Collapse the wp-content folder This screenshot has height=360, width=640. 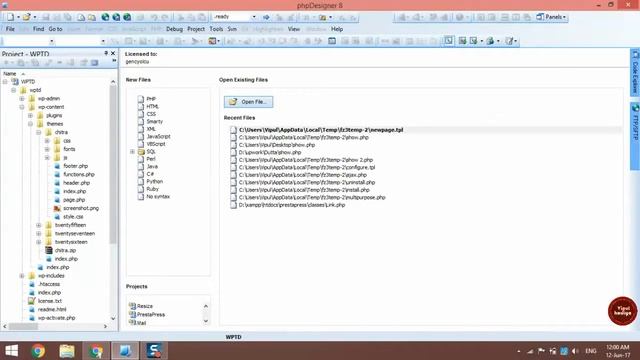click(x=22, y=107)
